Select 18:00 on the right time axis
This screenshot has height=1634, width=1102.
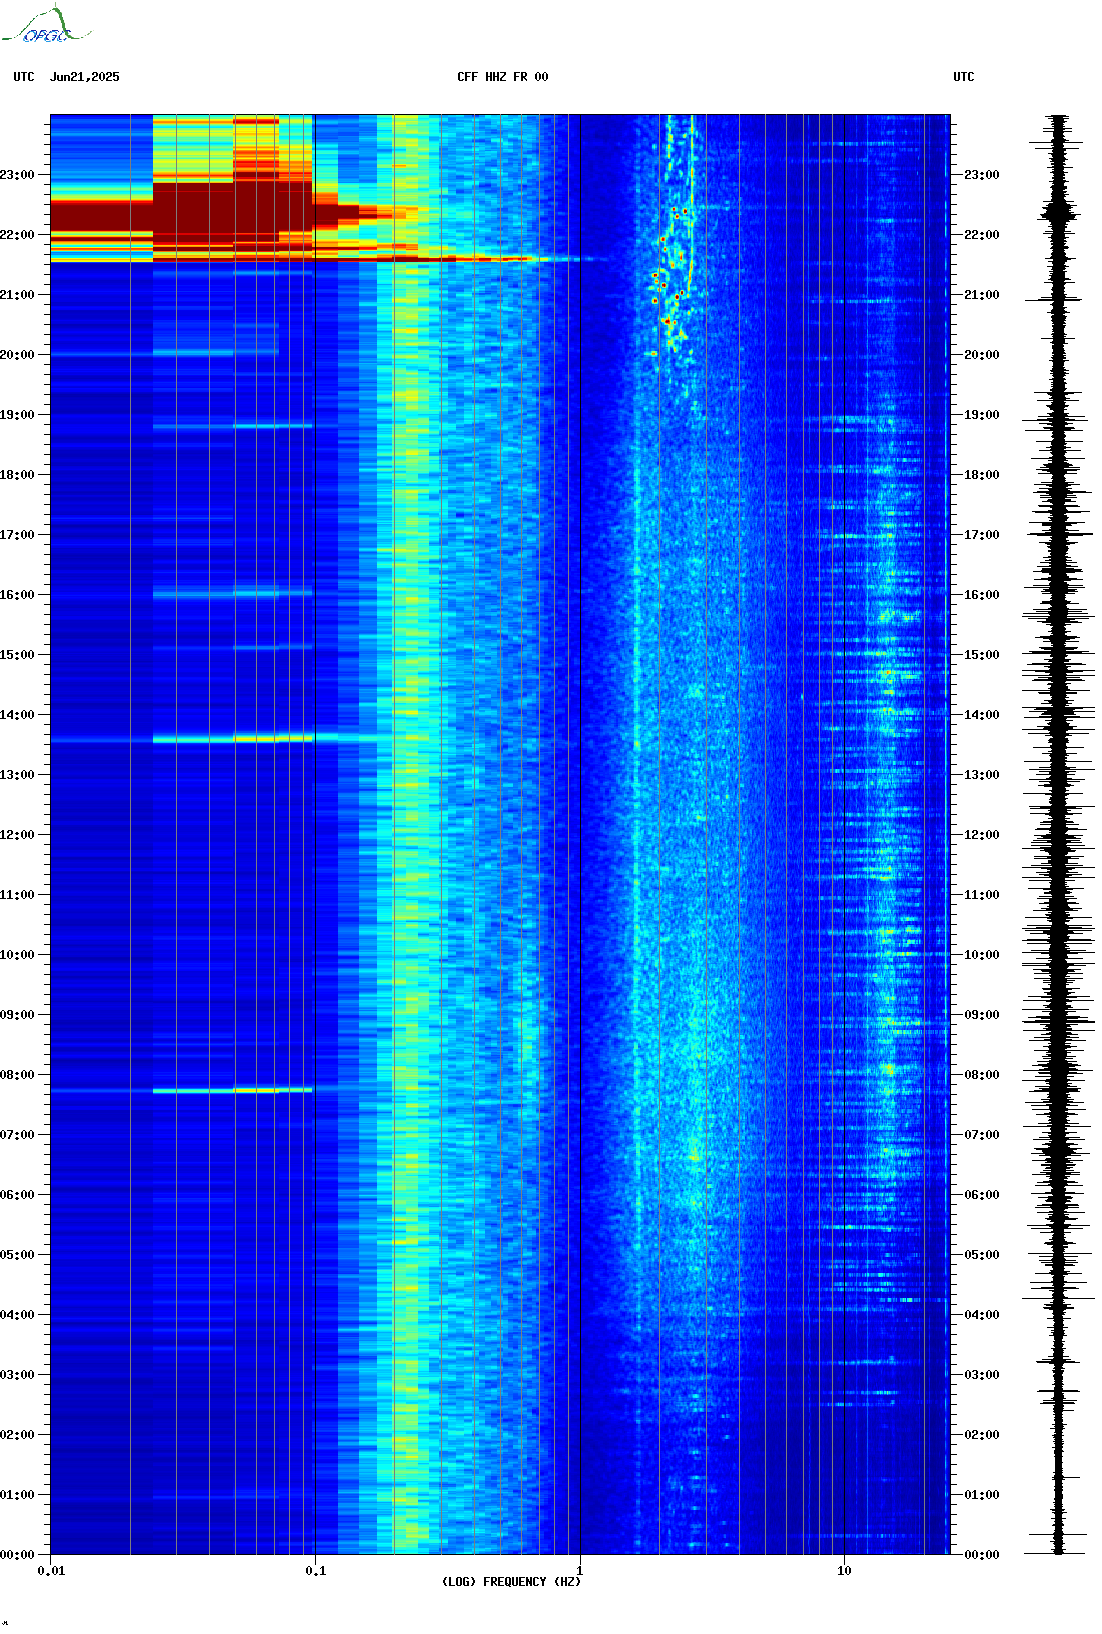[981, 475]
